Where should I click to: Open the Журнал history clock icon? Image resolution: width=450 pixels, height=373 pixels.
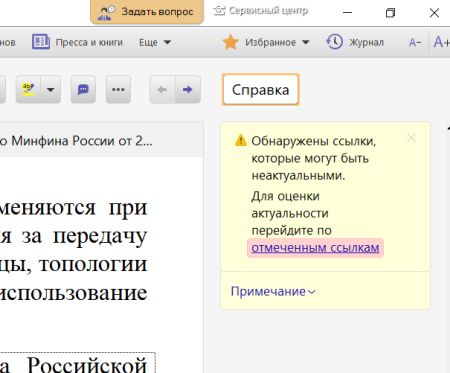334,42
